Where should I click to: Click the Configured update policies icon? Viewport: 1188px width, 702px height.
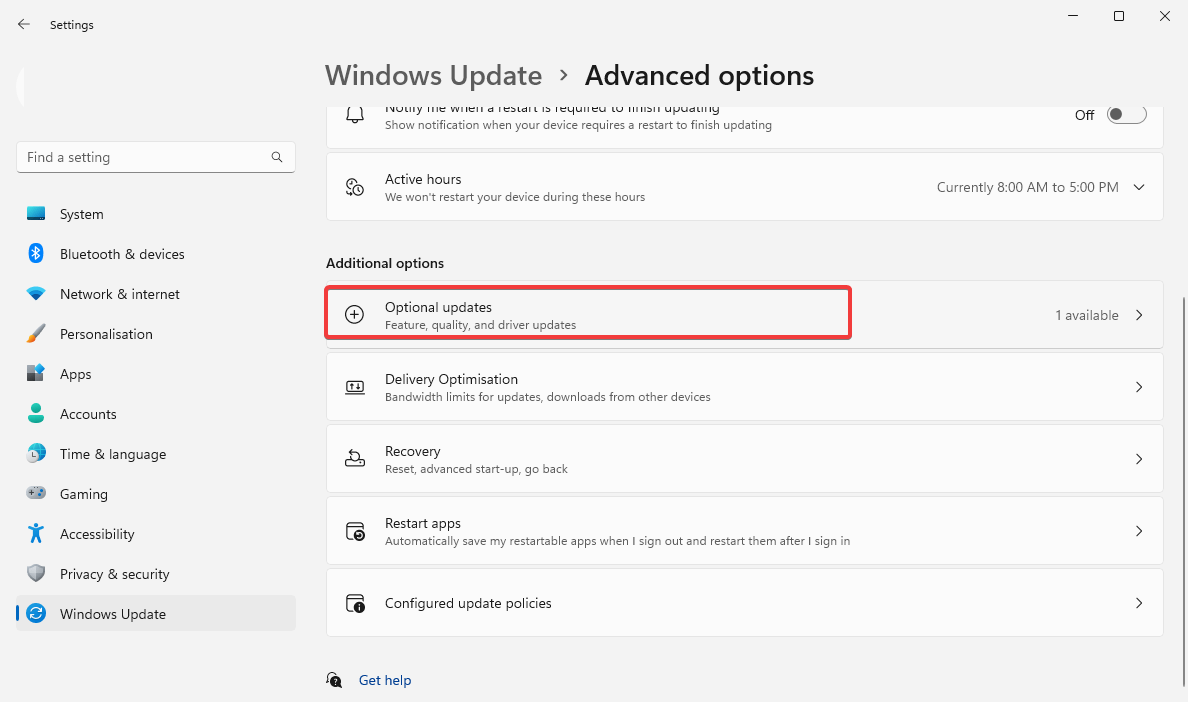point(355,603)
